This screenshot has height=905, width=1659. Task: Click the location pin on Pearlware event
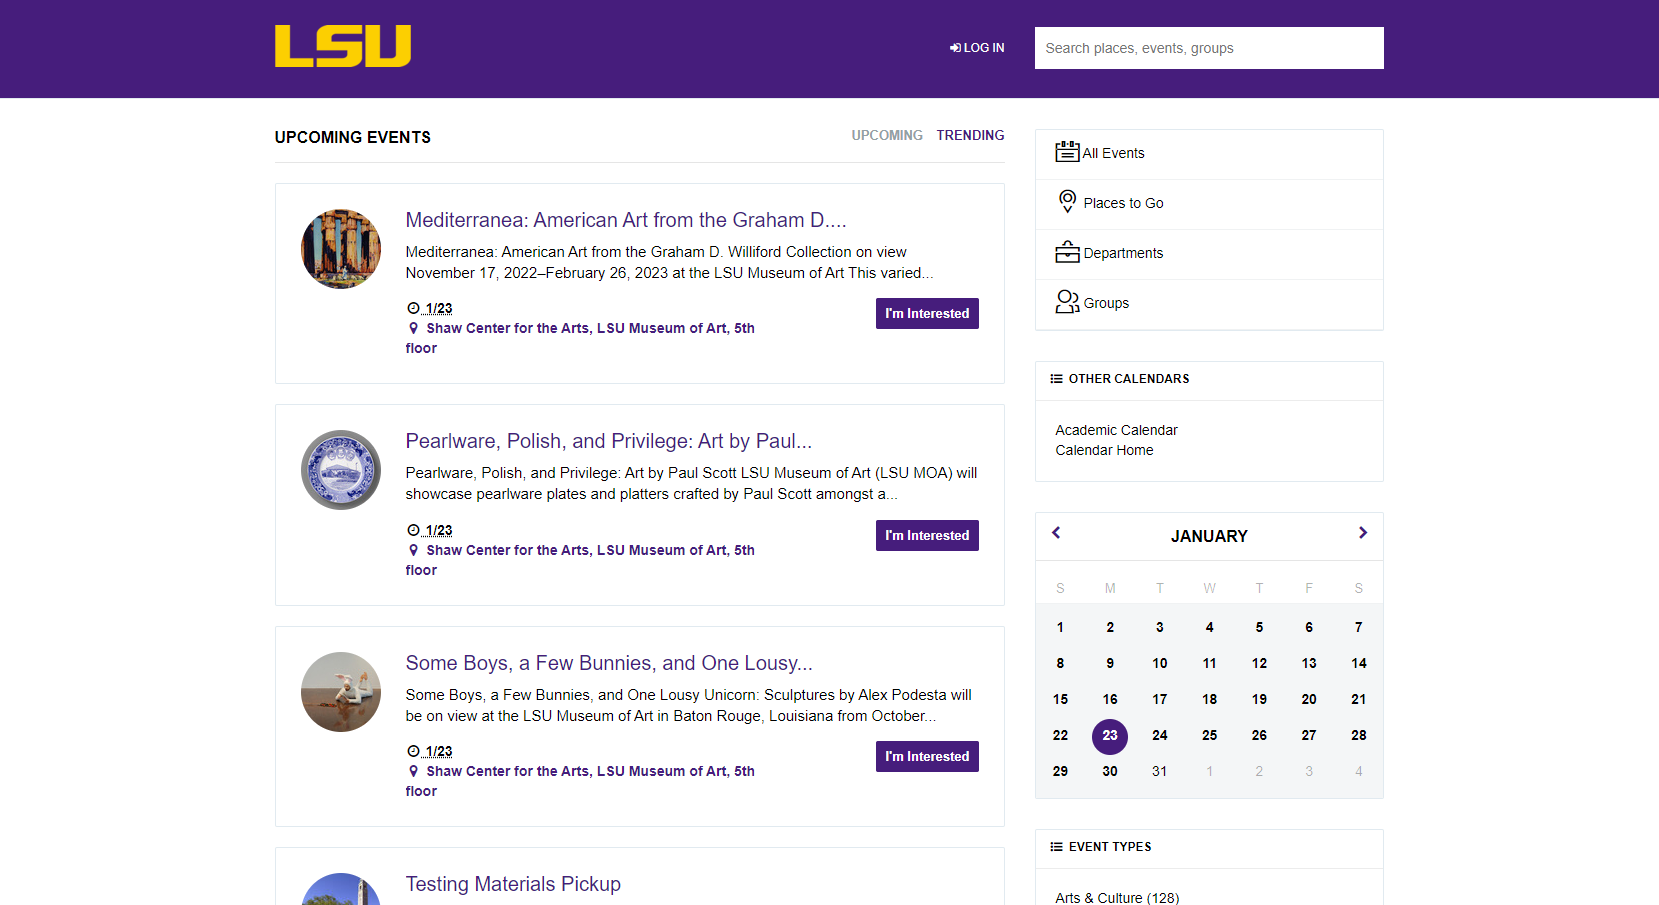point(413,550)
